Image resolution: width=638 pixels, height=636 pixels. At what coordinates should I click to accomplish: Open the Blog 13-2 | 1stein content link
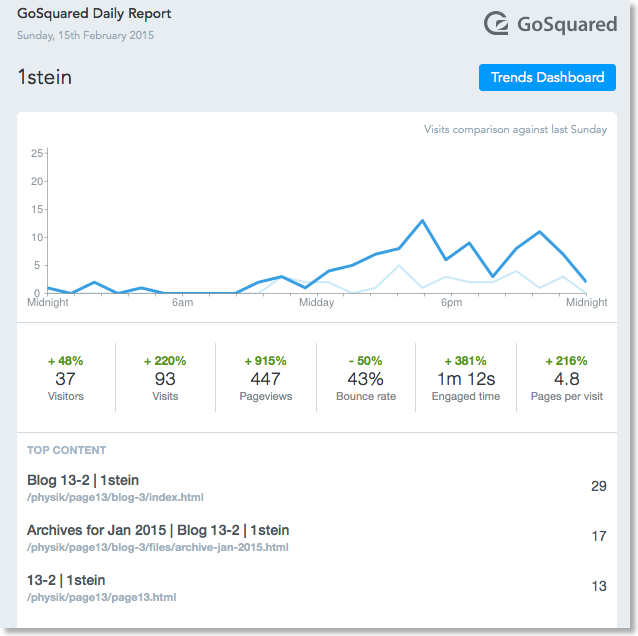tap(83, 480)
